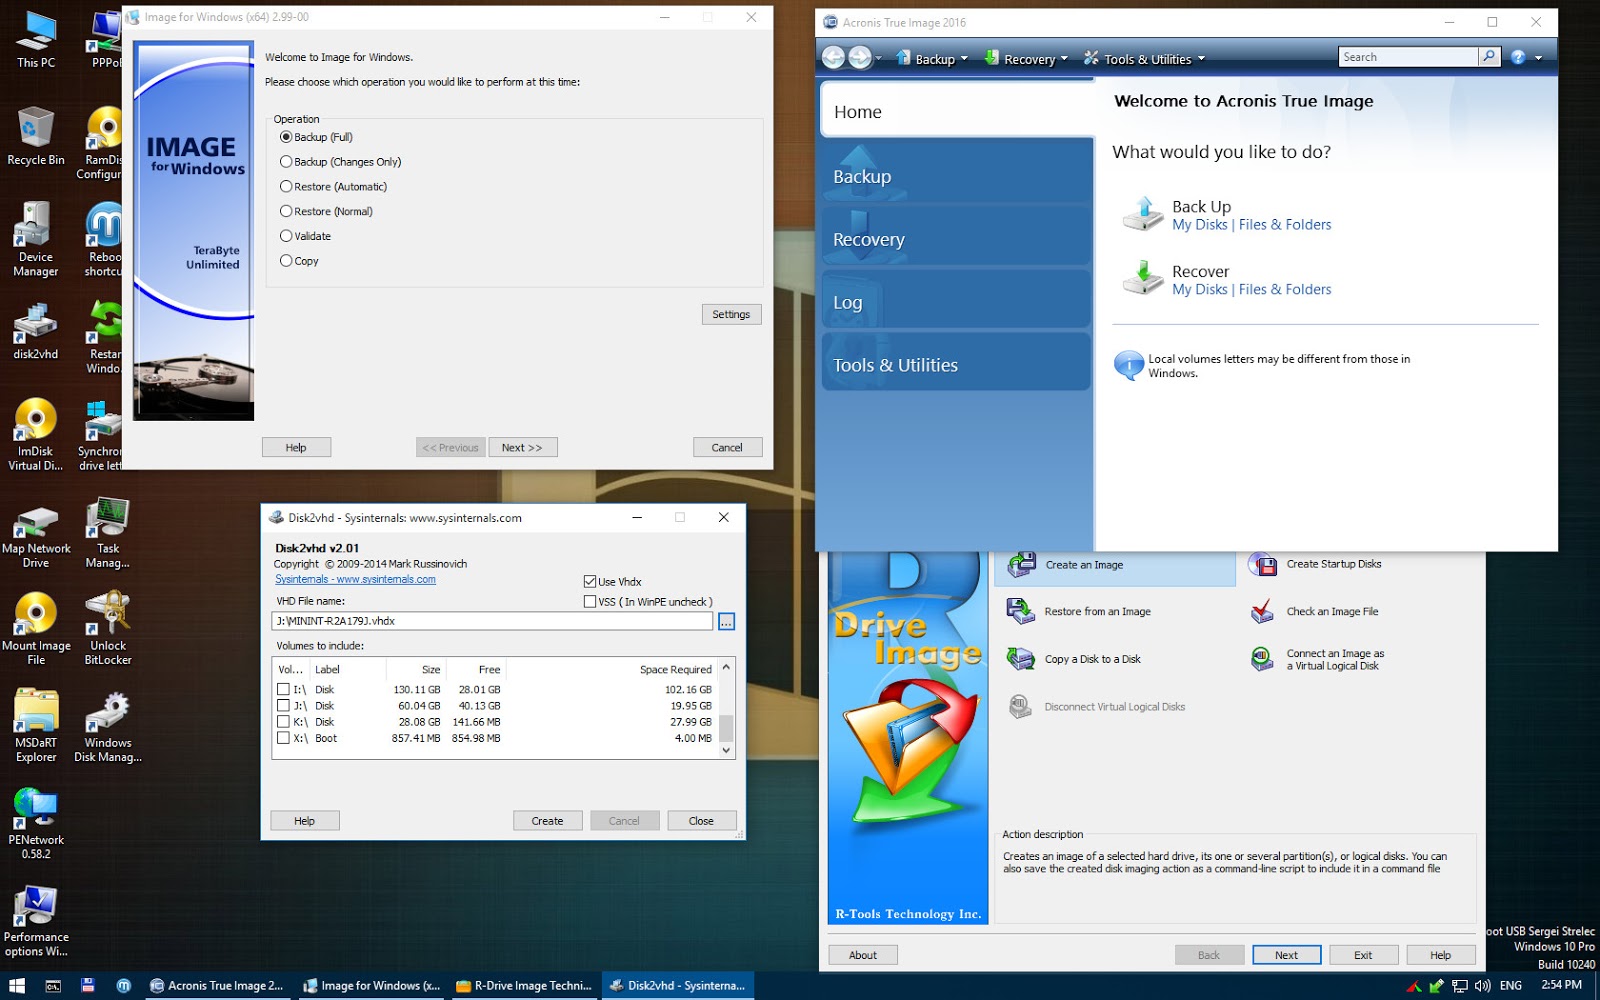Click Next >> in Image for Windows

coord(522,448)
